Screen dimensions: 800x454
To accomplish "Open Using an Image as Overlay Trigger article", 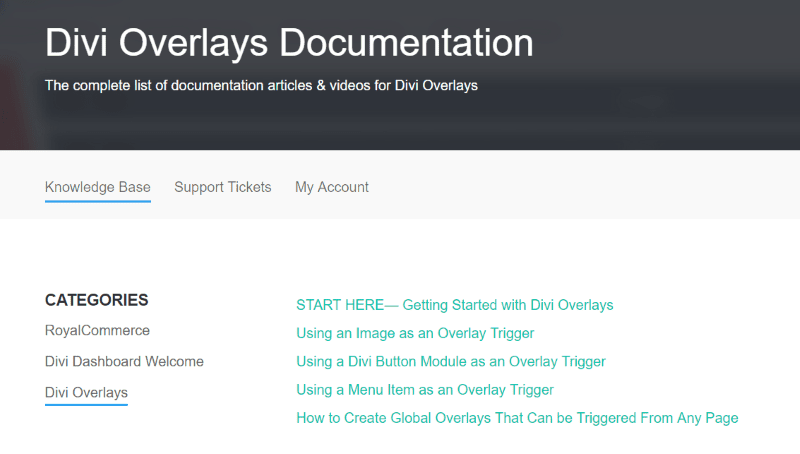I will click(415, 334).
